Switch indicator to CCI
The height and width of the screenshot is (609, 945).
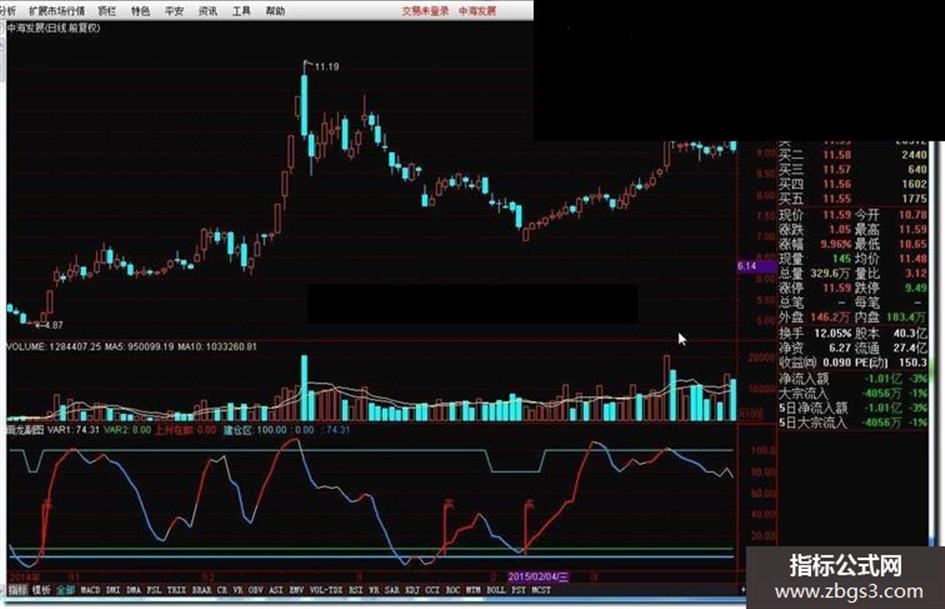click(433, 590)
